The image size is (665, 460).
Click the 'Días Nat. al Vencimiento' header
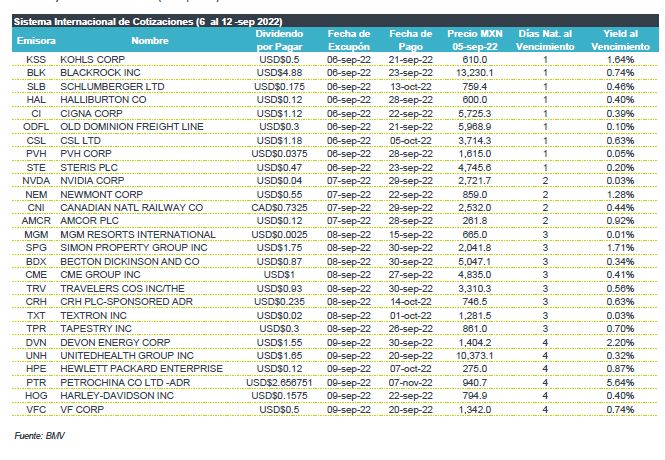(545, 40)
